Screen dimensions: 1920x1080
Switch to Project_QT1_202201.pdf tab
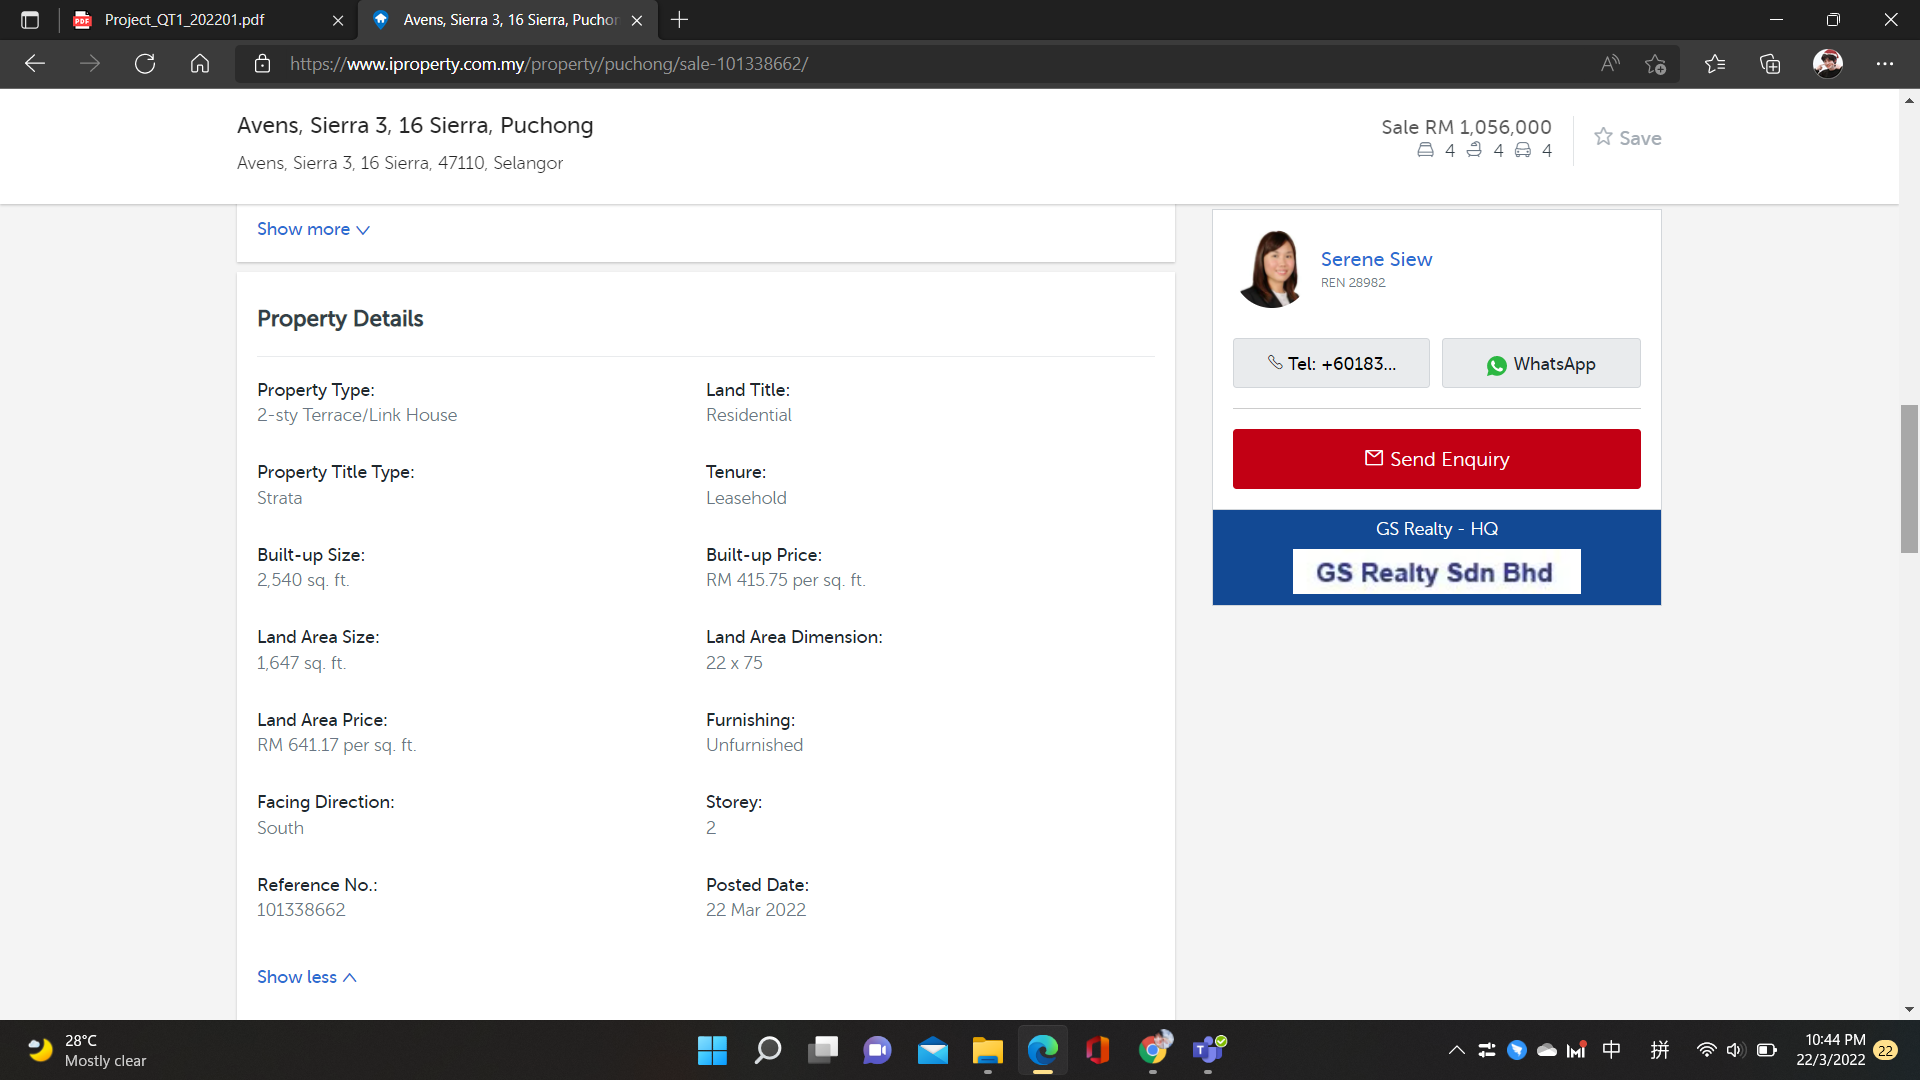tap(185, 20)
